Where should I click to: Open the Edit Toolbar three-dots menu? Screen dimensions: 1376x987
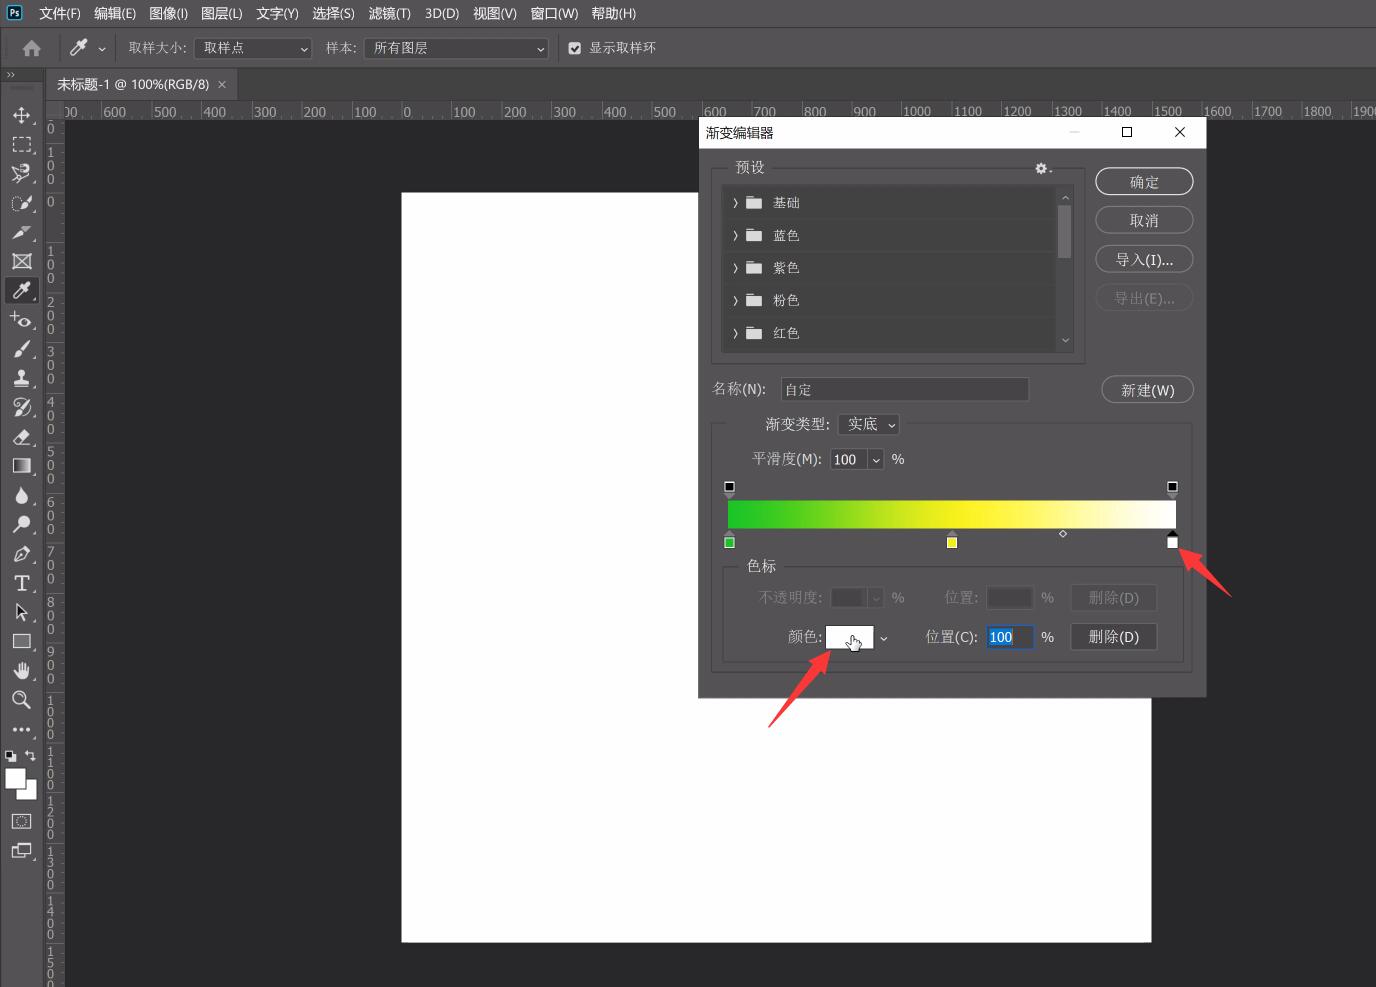click(21, 730)
